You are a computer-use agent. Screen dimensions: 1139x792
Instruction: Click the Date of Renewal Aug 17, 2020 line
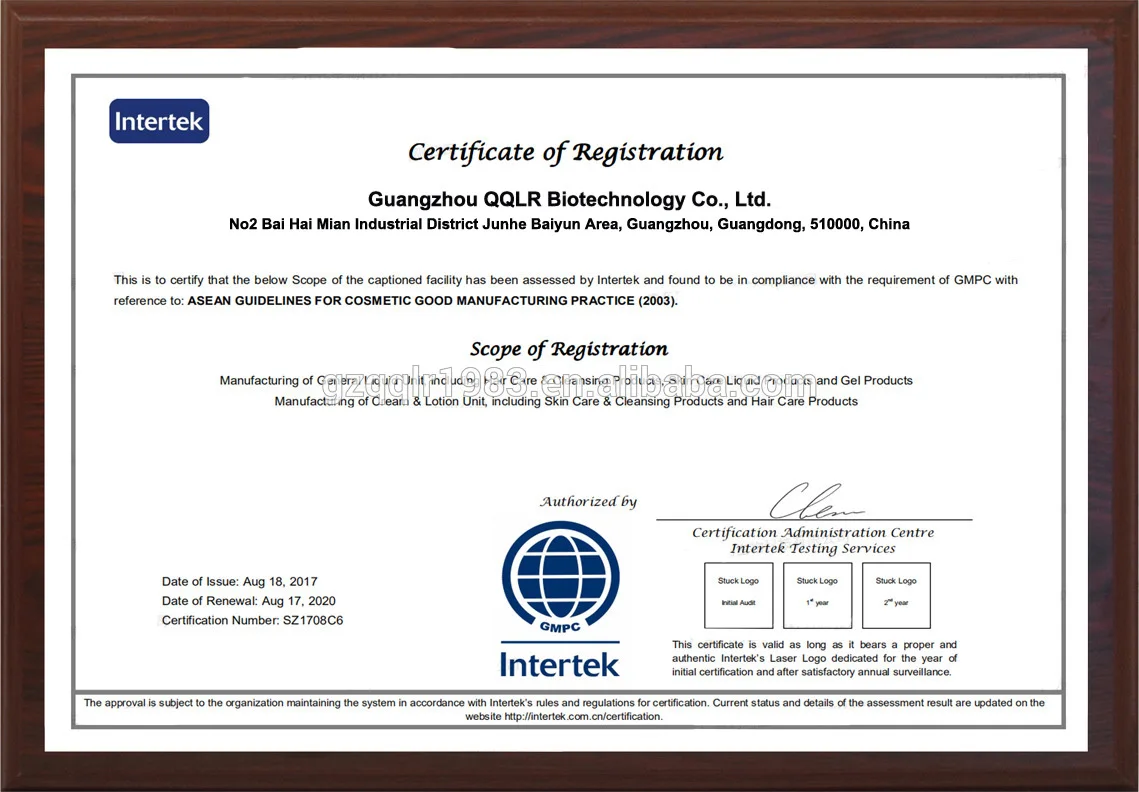[248, 601]
